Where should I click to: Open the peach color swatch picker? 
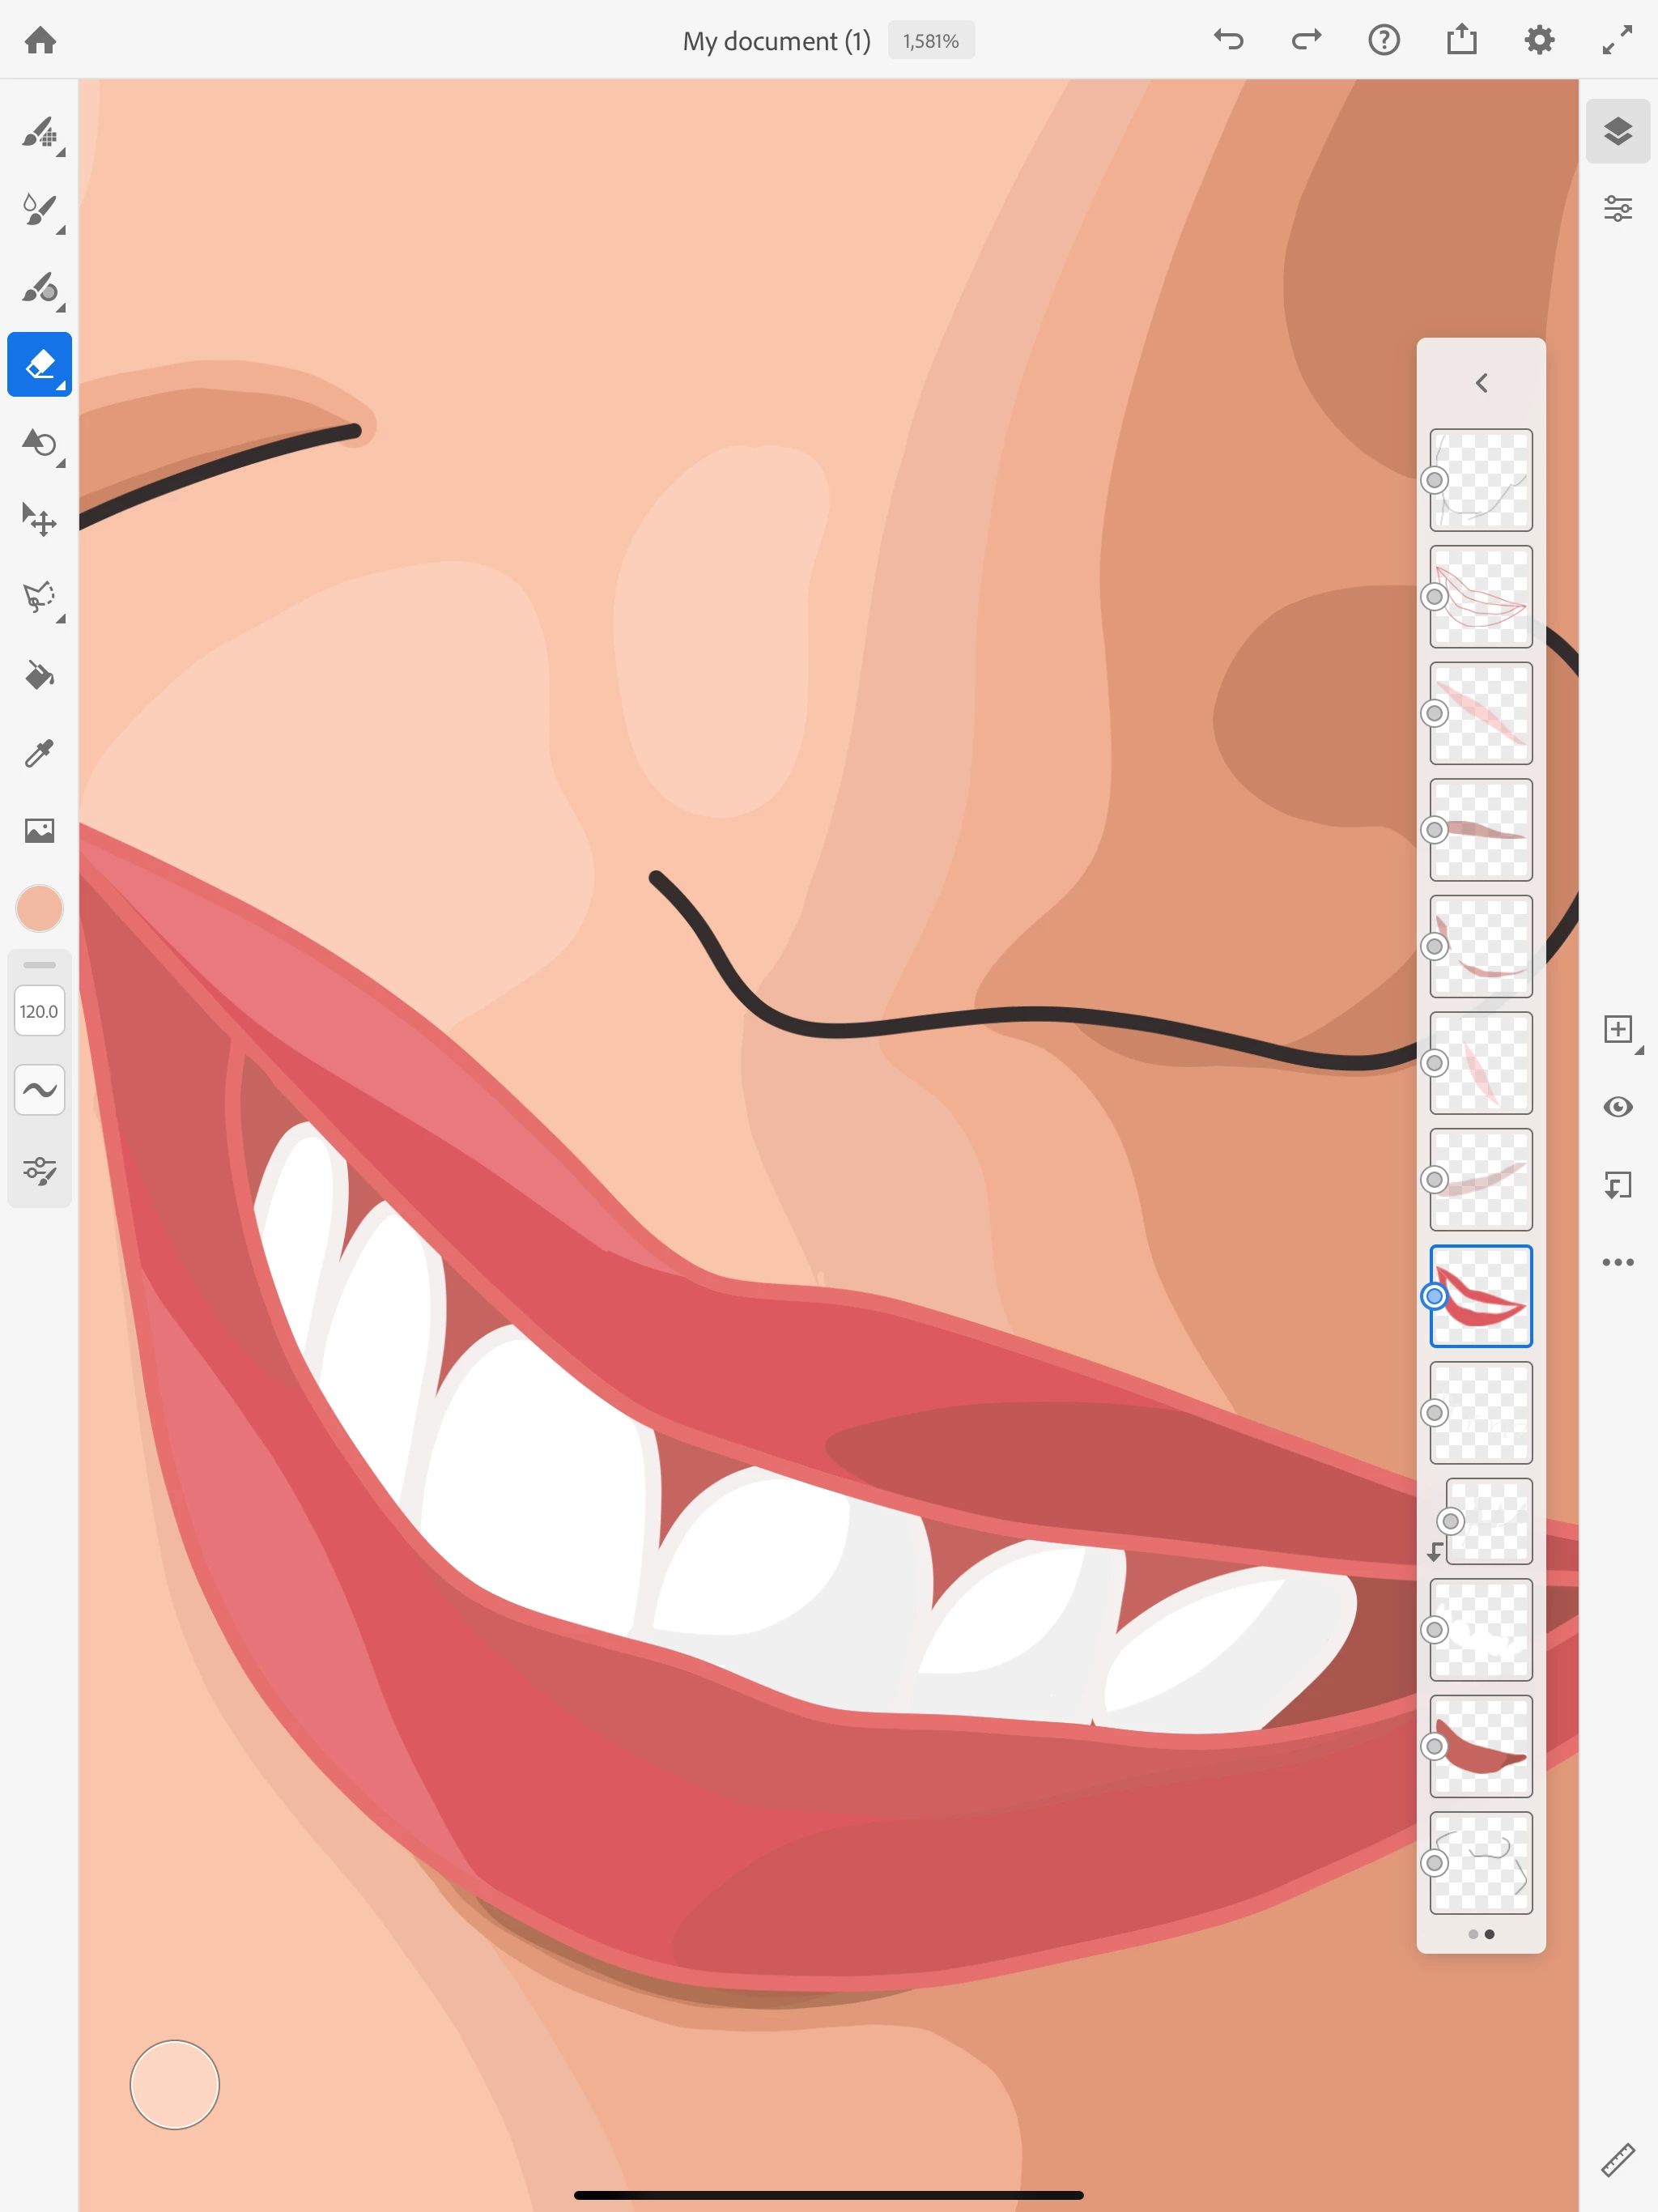tap(39, 908)
